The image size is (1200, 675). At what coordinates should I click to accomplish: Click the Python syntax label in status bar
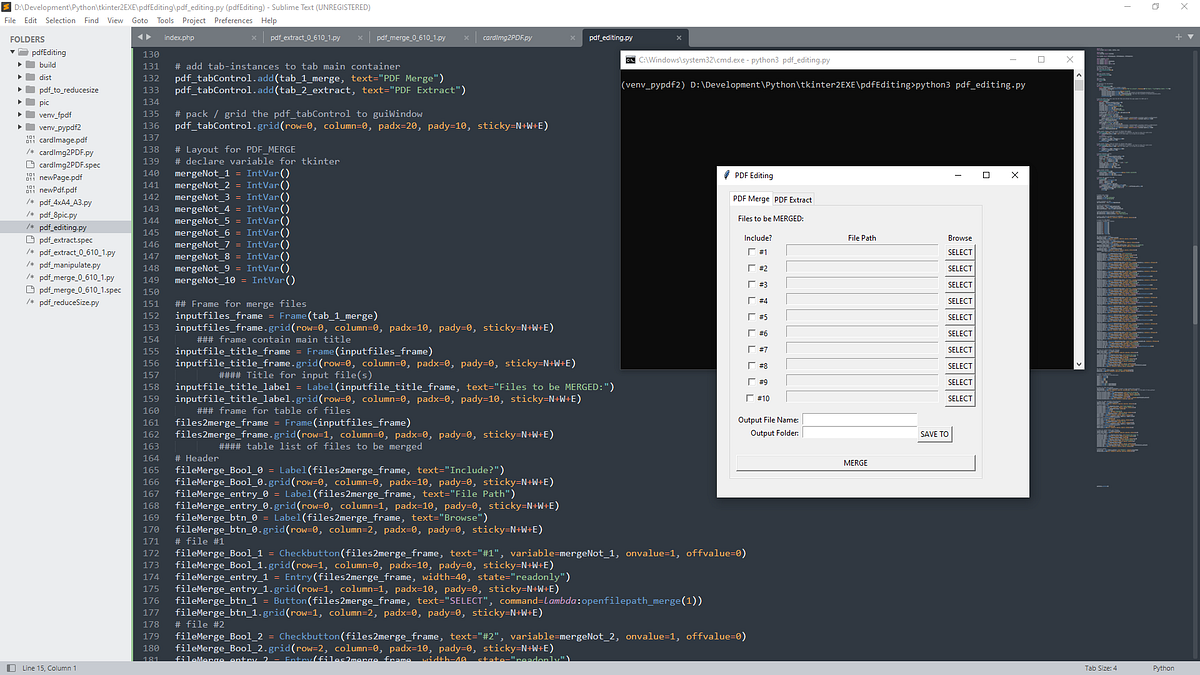1163,668
